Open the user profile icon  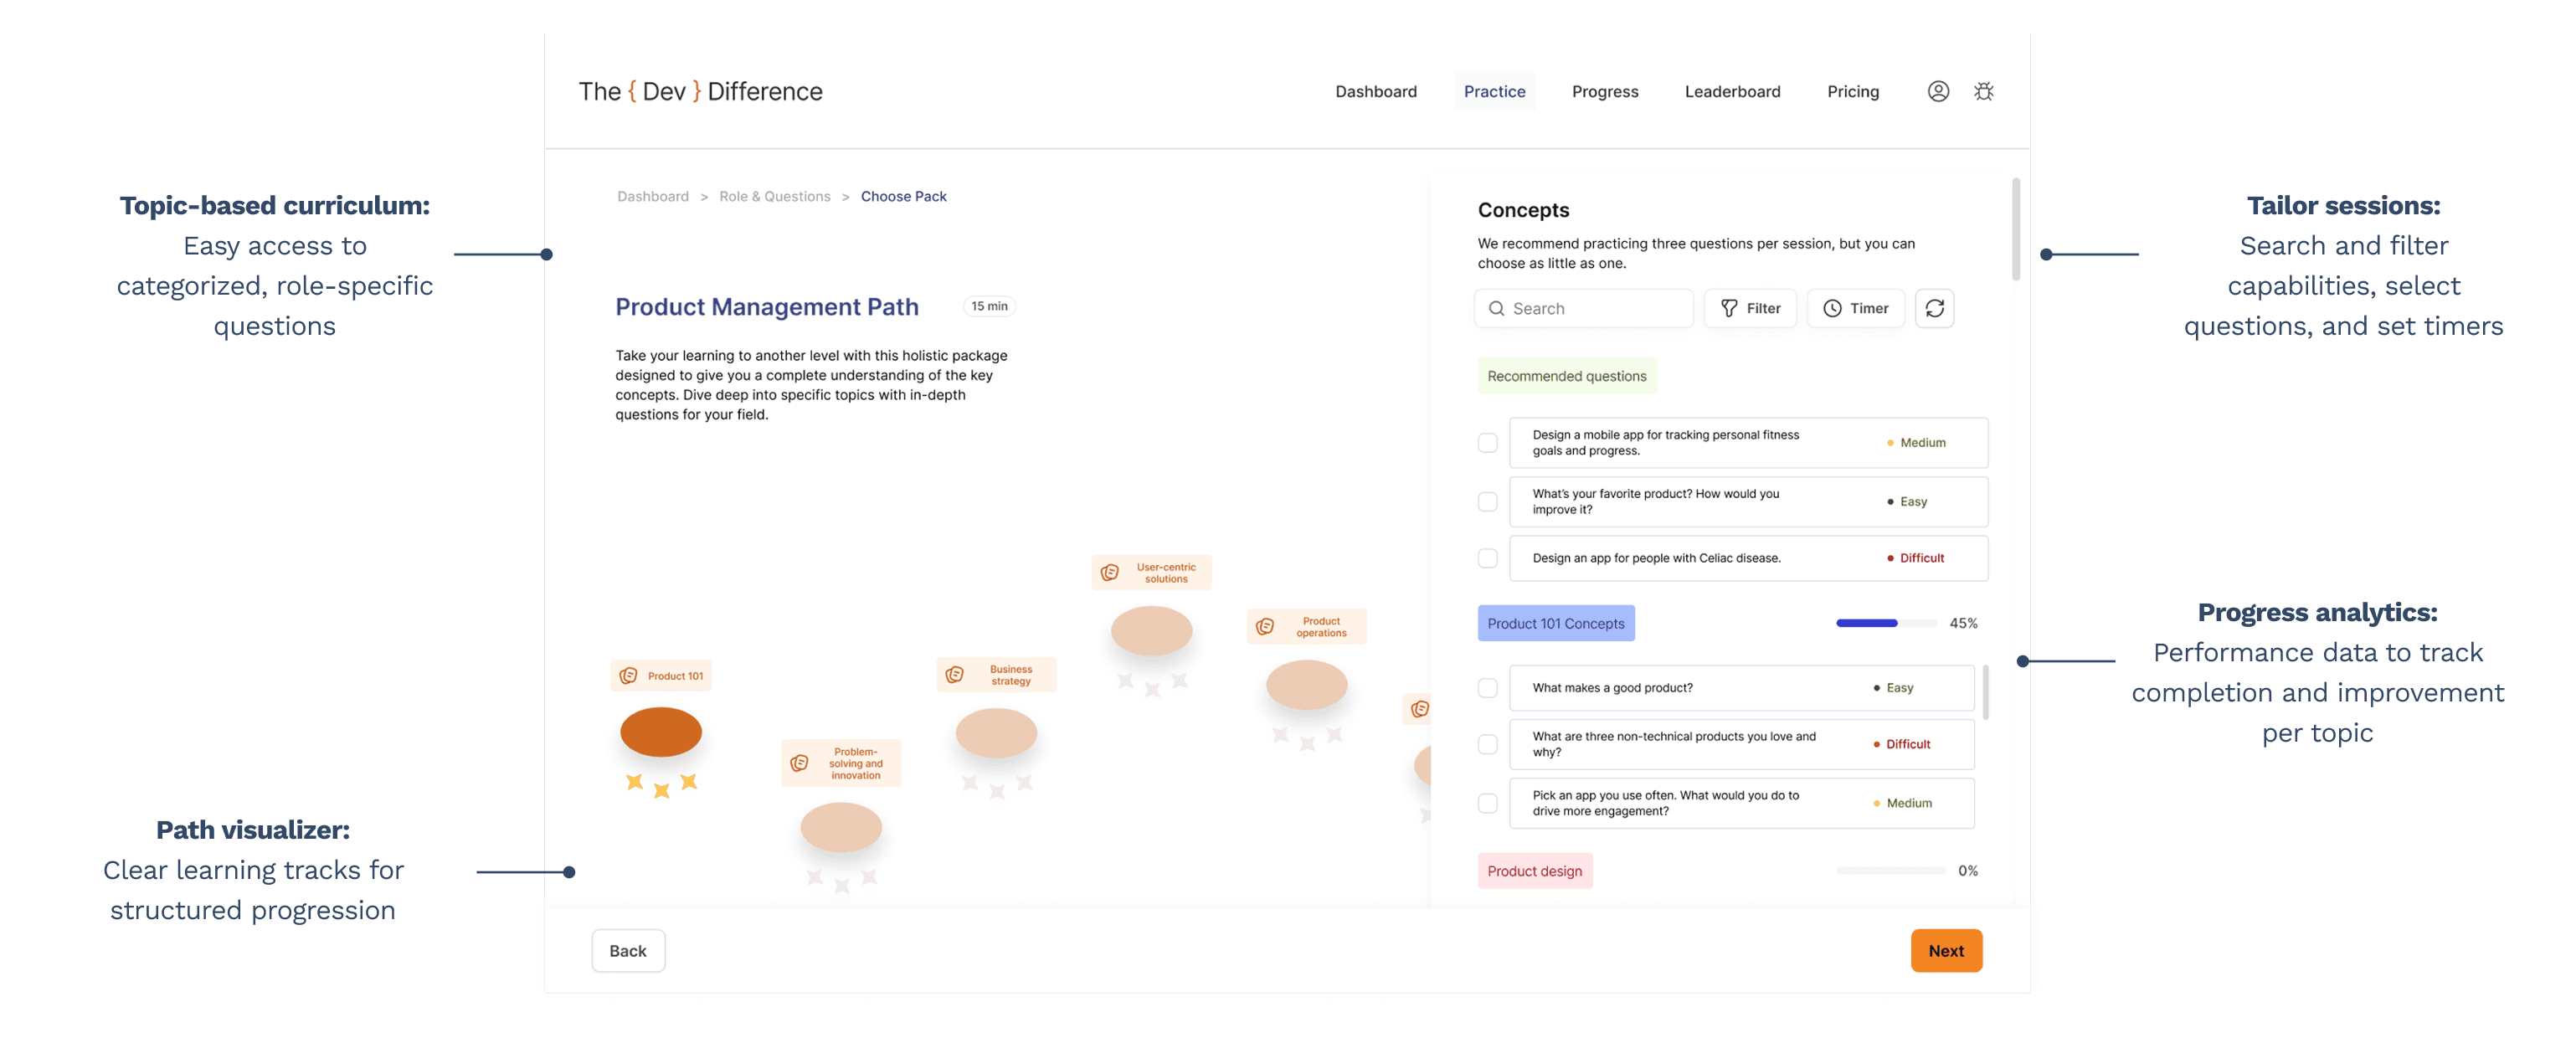[1937, 91]
